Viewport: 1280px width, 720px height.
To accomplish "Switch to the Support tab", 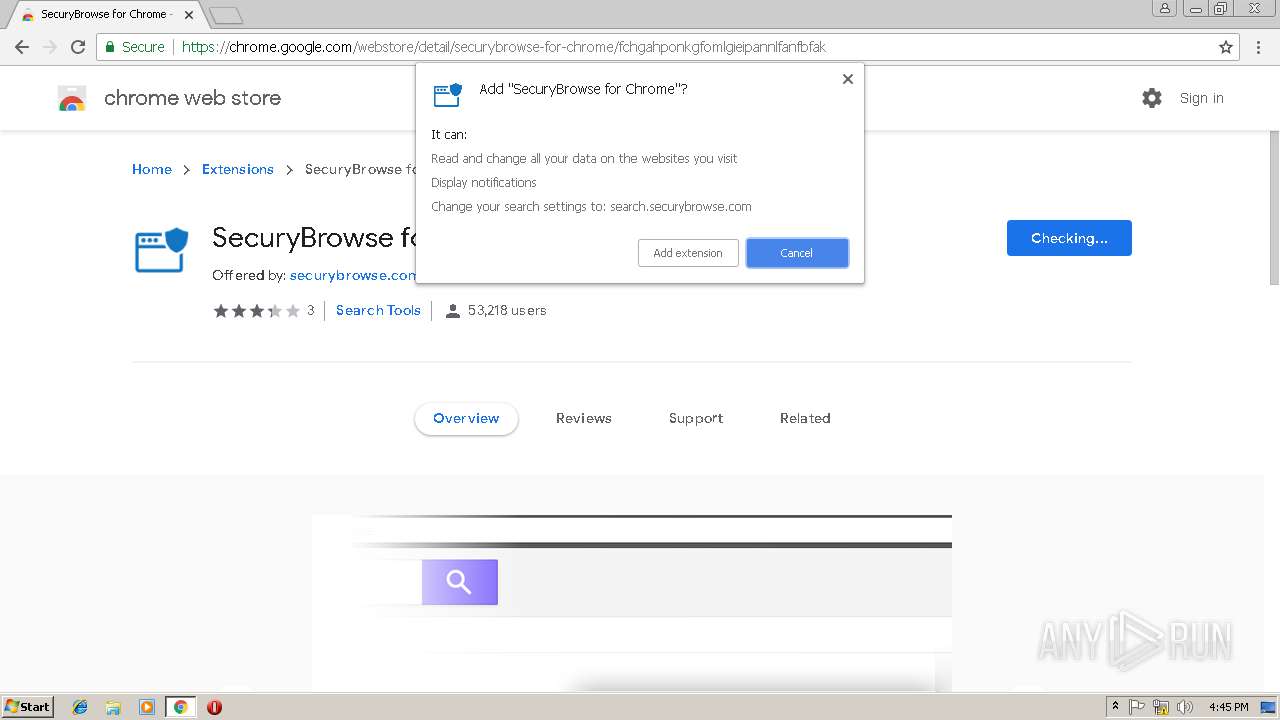I will 696,418.
